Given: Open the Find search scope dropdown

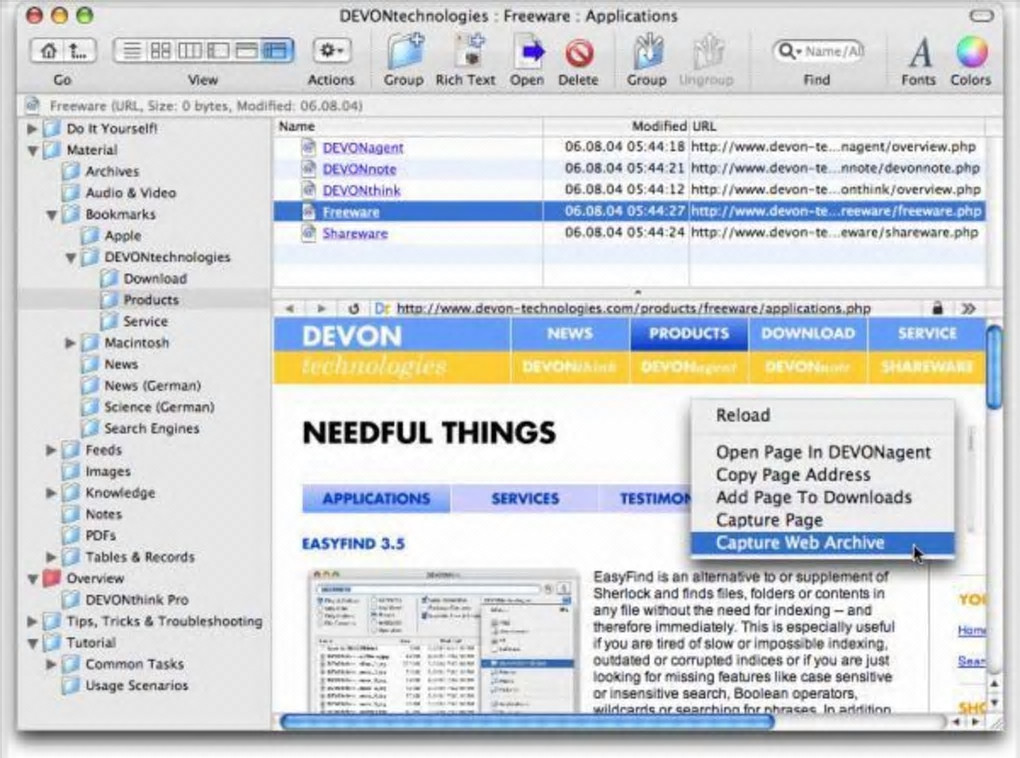Looking at the screenshot, I should (x=790, y=51).
